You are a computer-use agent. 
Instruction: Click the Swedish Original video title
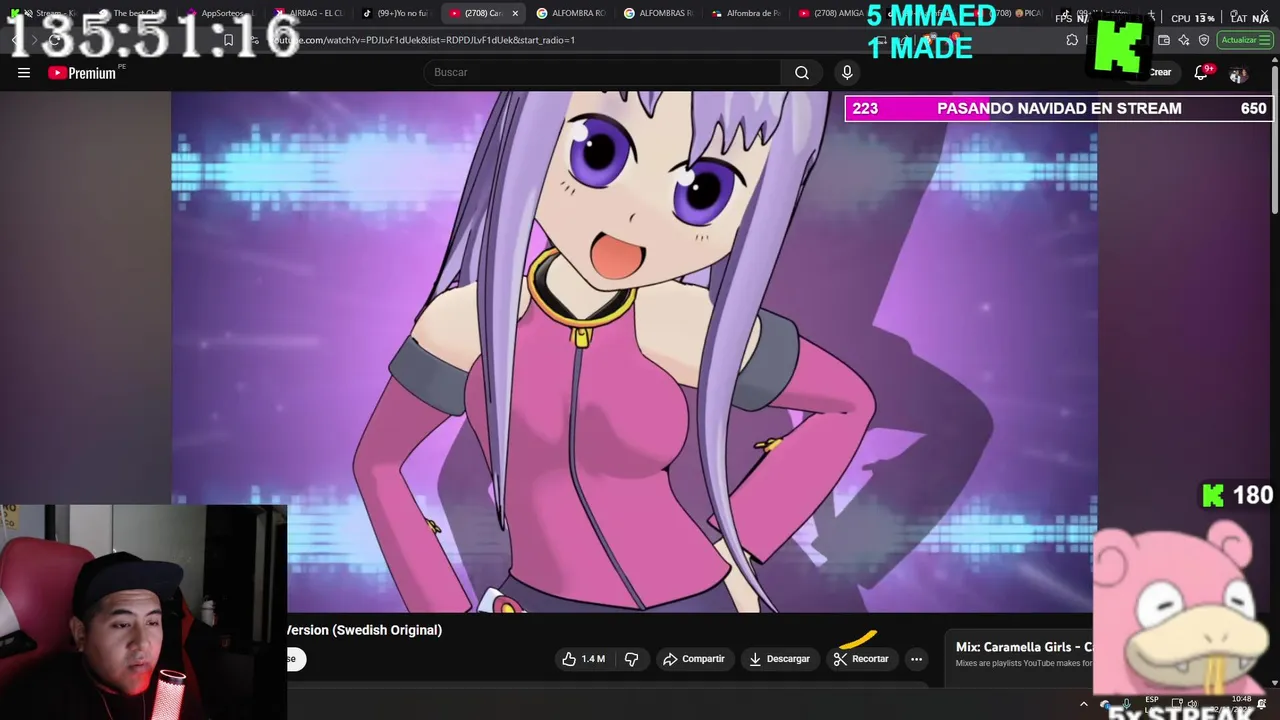click(364, 630)
